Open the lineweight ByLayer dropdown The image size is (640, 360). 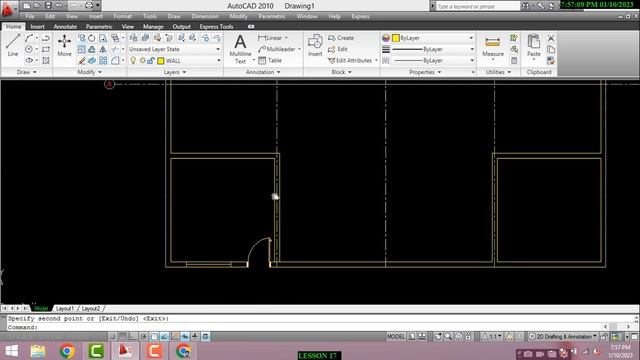[x=433, y=49]
